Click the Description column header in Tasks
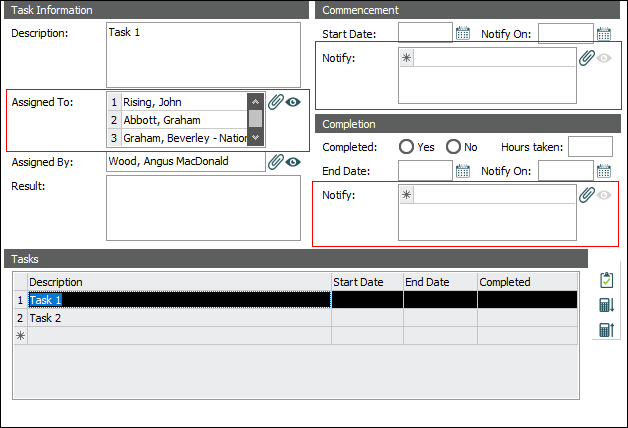 click(180, 282)
